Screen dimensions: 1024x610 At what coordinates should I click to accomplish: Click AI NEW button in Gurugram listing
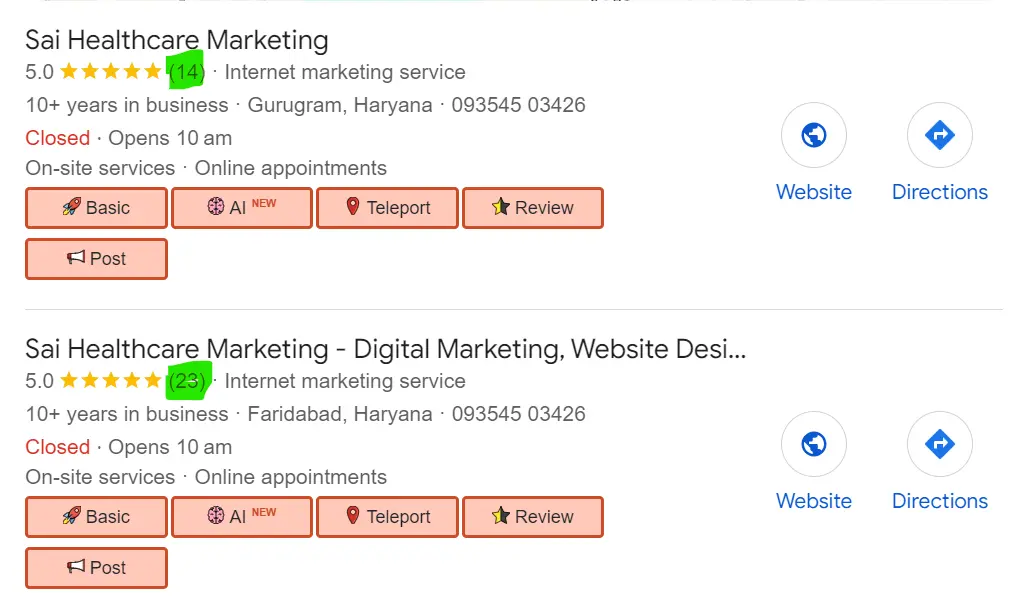click(x=242, y=208)
